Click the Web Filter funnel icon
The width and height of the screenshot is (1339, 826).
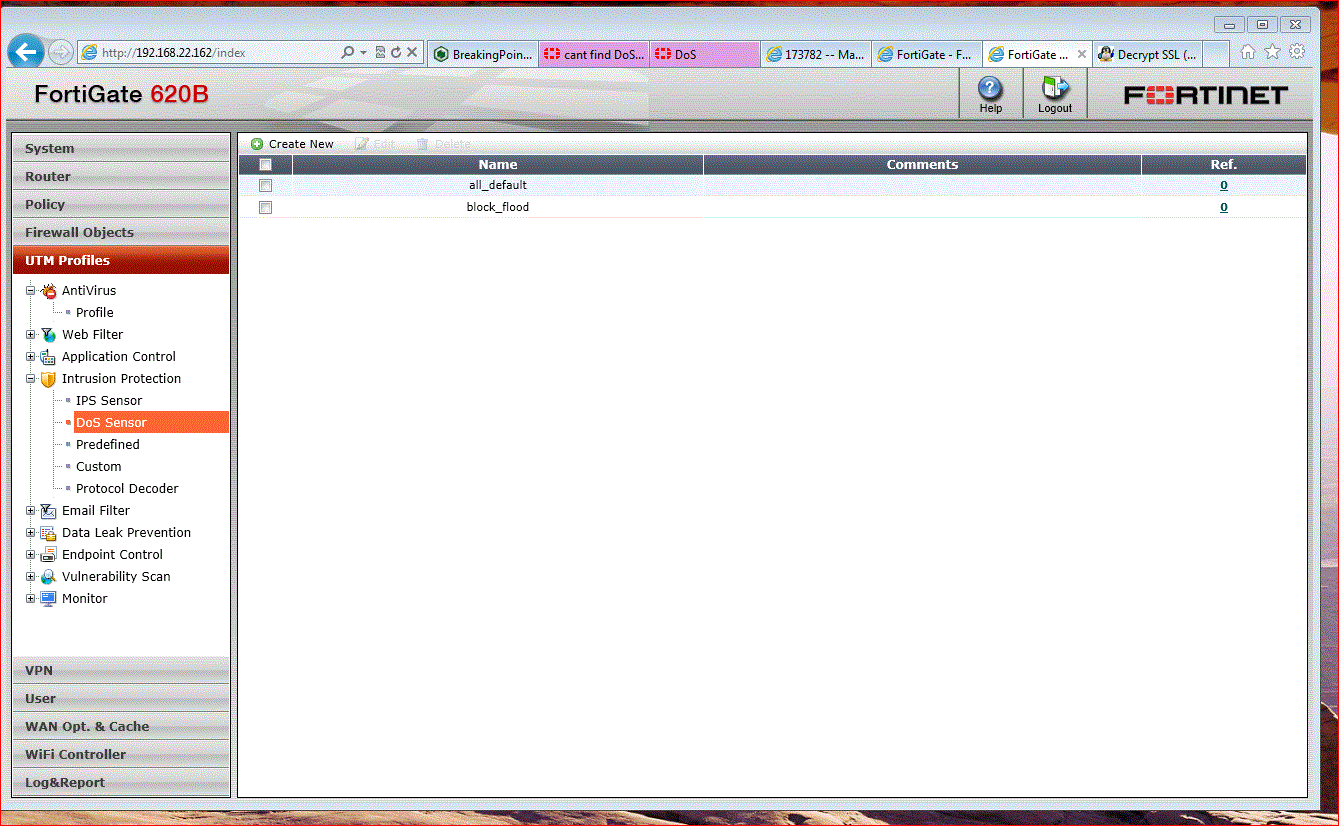point(48,335)
